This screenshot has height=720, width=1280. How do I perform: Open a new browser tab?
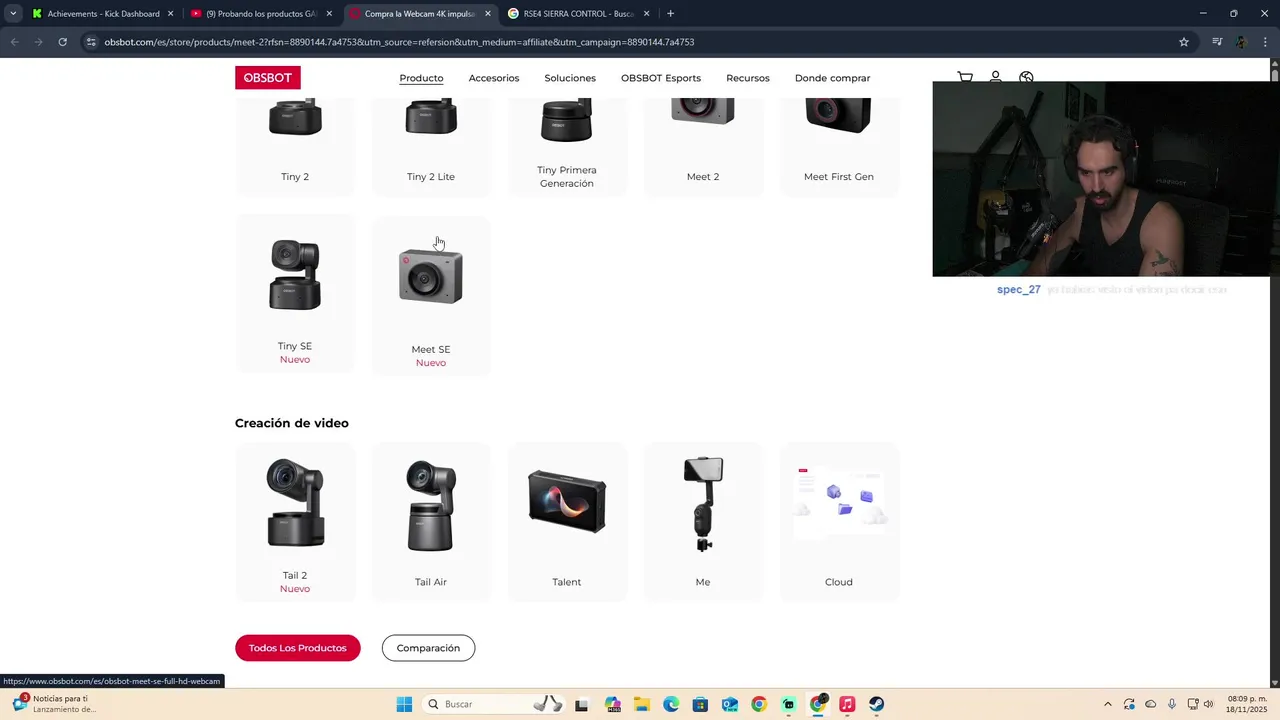pos(670,14)
